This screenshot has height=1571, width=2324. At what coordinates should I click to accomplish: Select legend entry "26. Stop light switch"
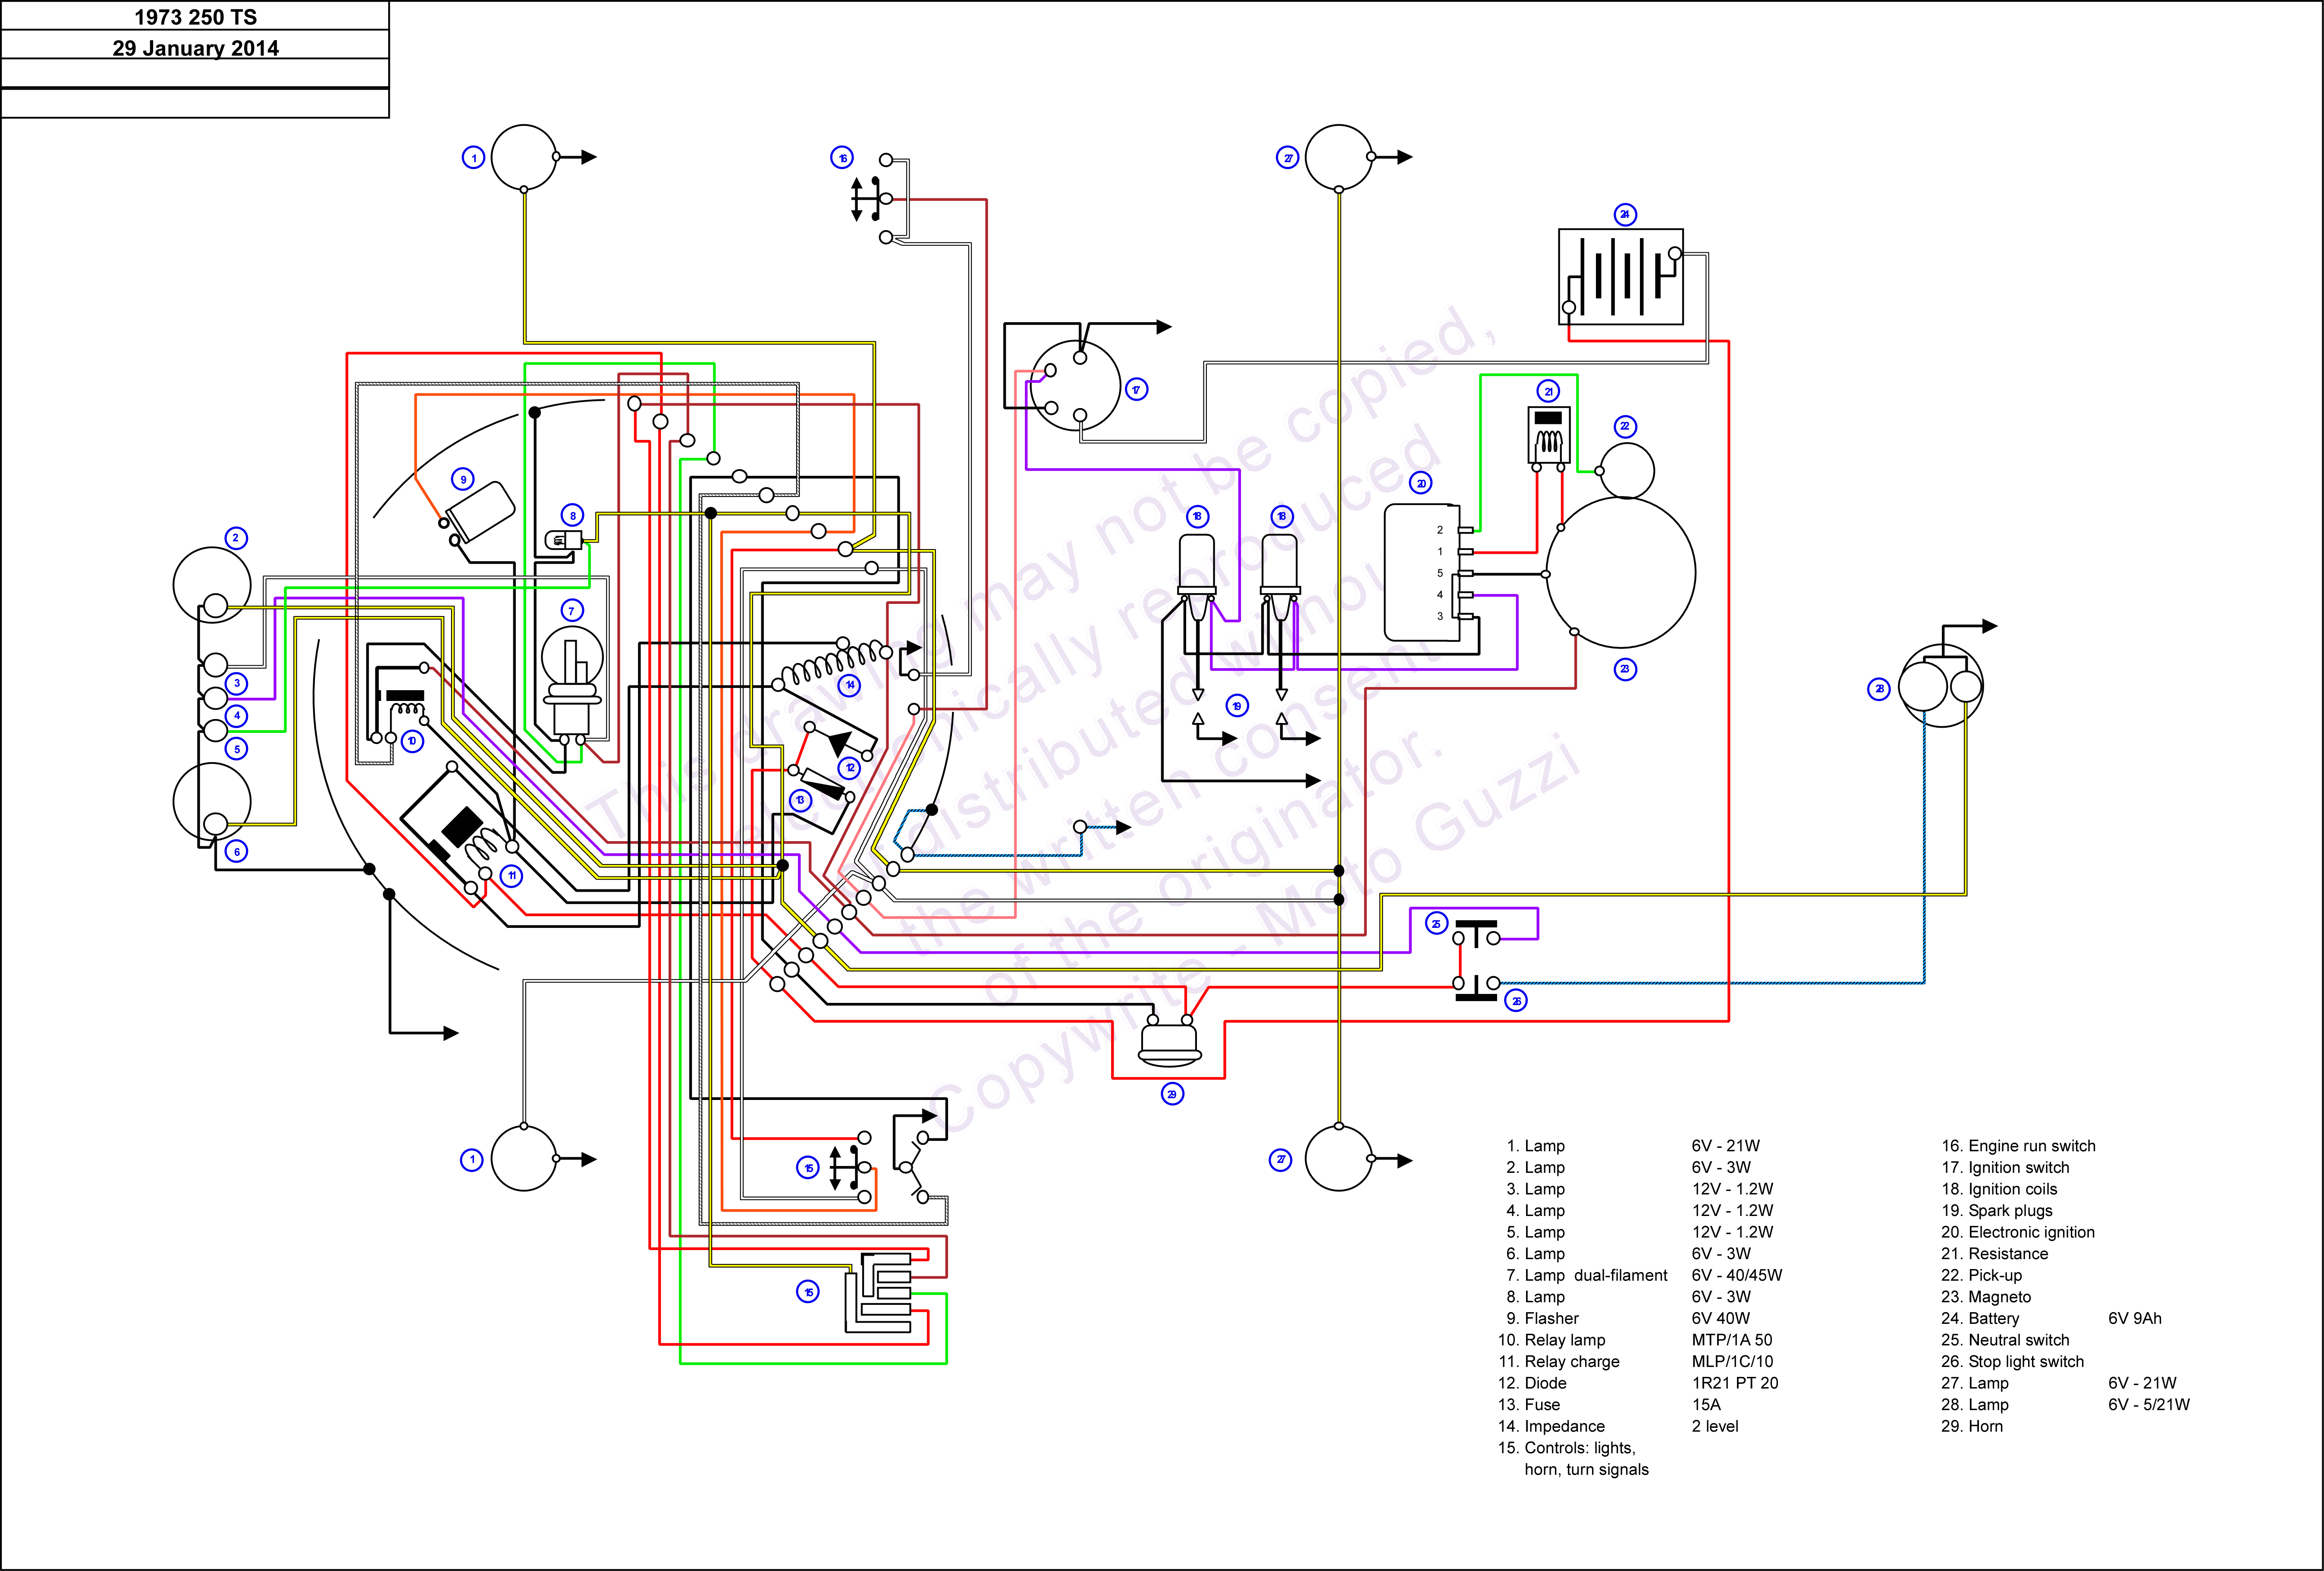pos(2013,1362)
